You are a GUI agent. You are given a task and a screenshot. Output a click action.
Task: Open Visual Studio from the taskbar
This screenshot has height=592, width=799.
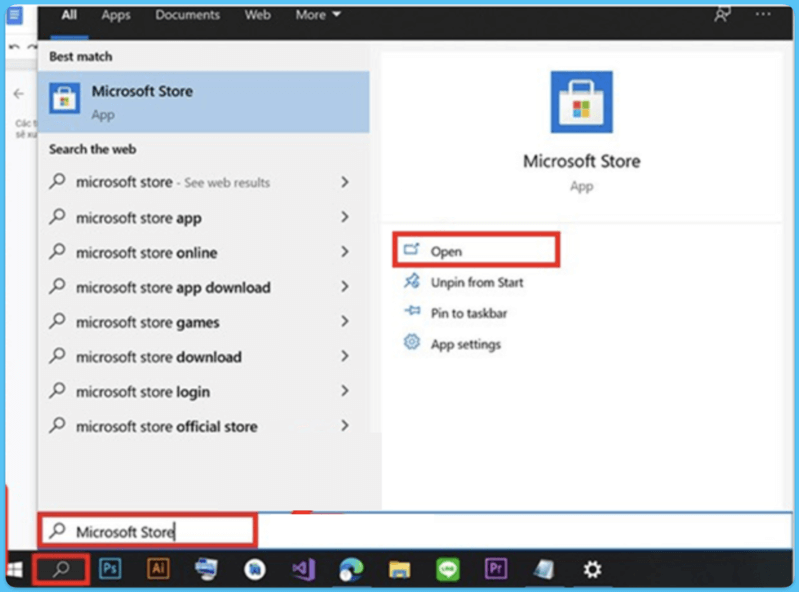303,569
